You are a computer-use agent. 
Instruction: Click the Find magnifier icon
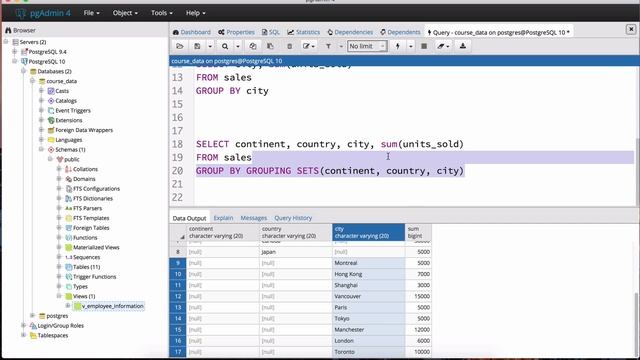coord(225,46)
